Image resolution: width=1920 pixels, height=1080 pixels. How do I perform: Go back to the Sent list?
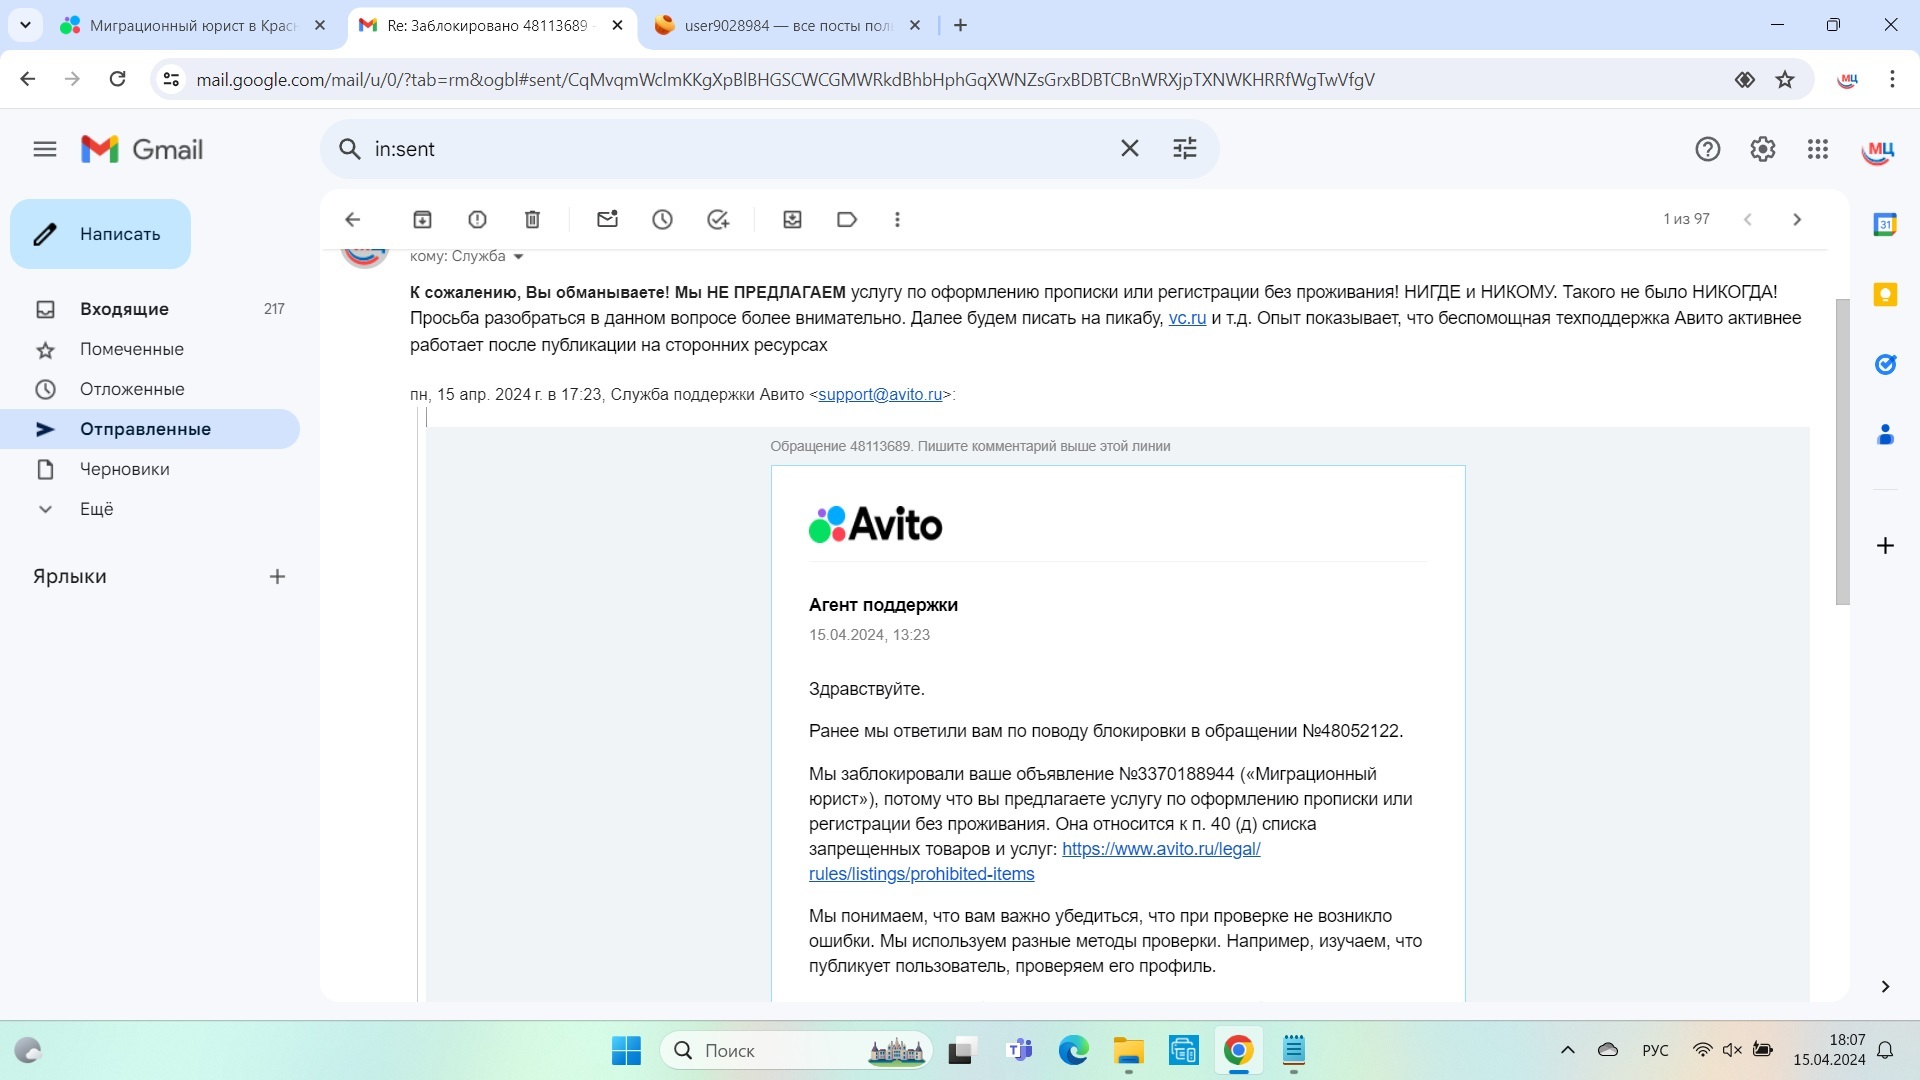tap(352, 219)
